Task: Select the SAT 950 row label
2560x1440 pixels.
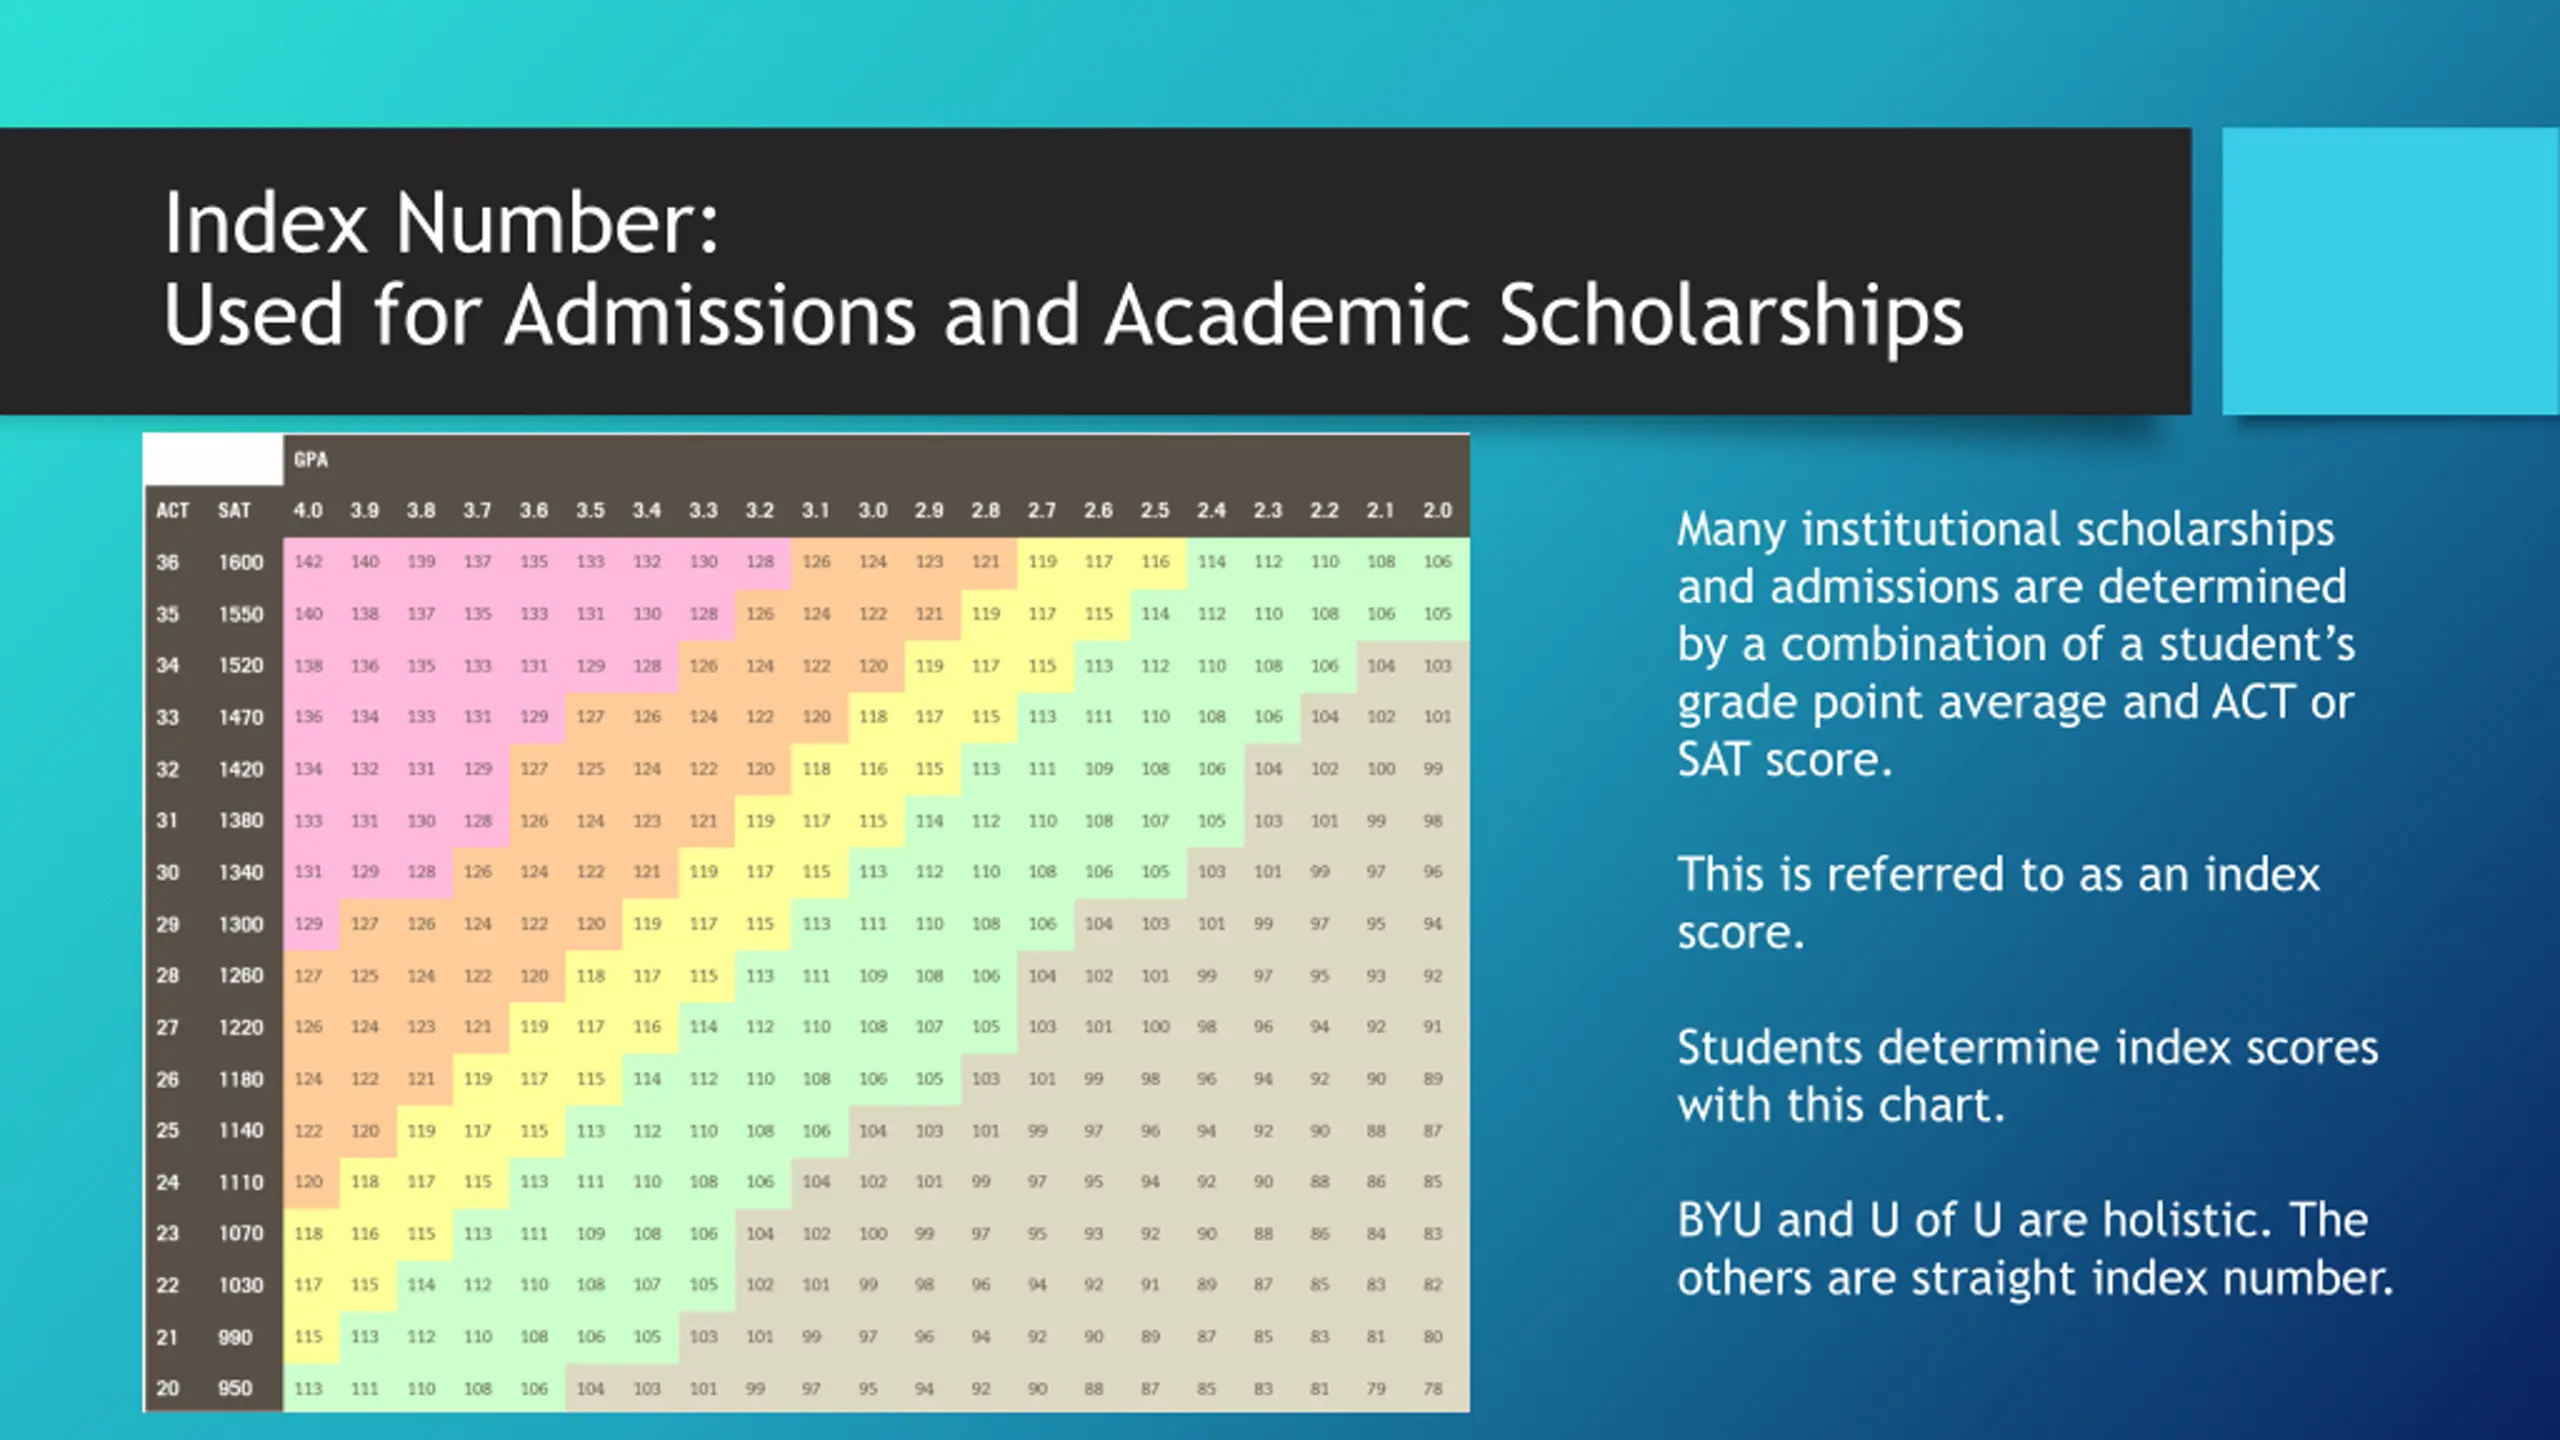Action: [235, 1388]
